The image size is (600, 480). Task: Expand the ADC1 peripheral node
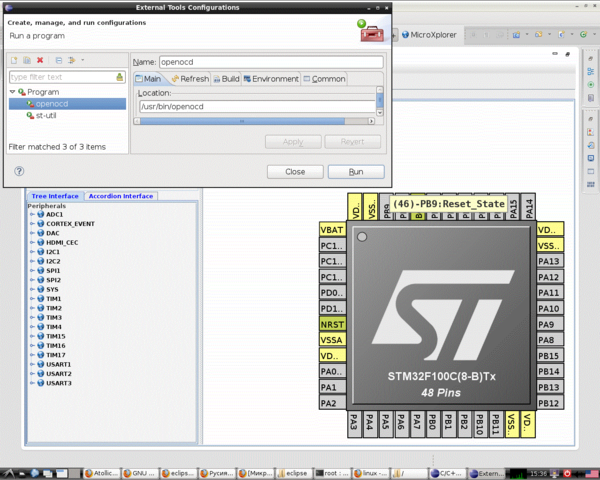pos(32,214)
